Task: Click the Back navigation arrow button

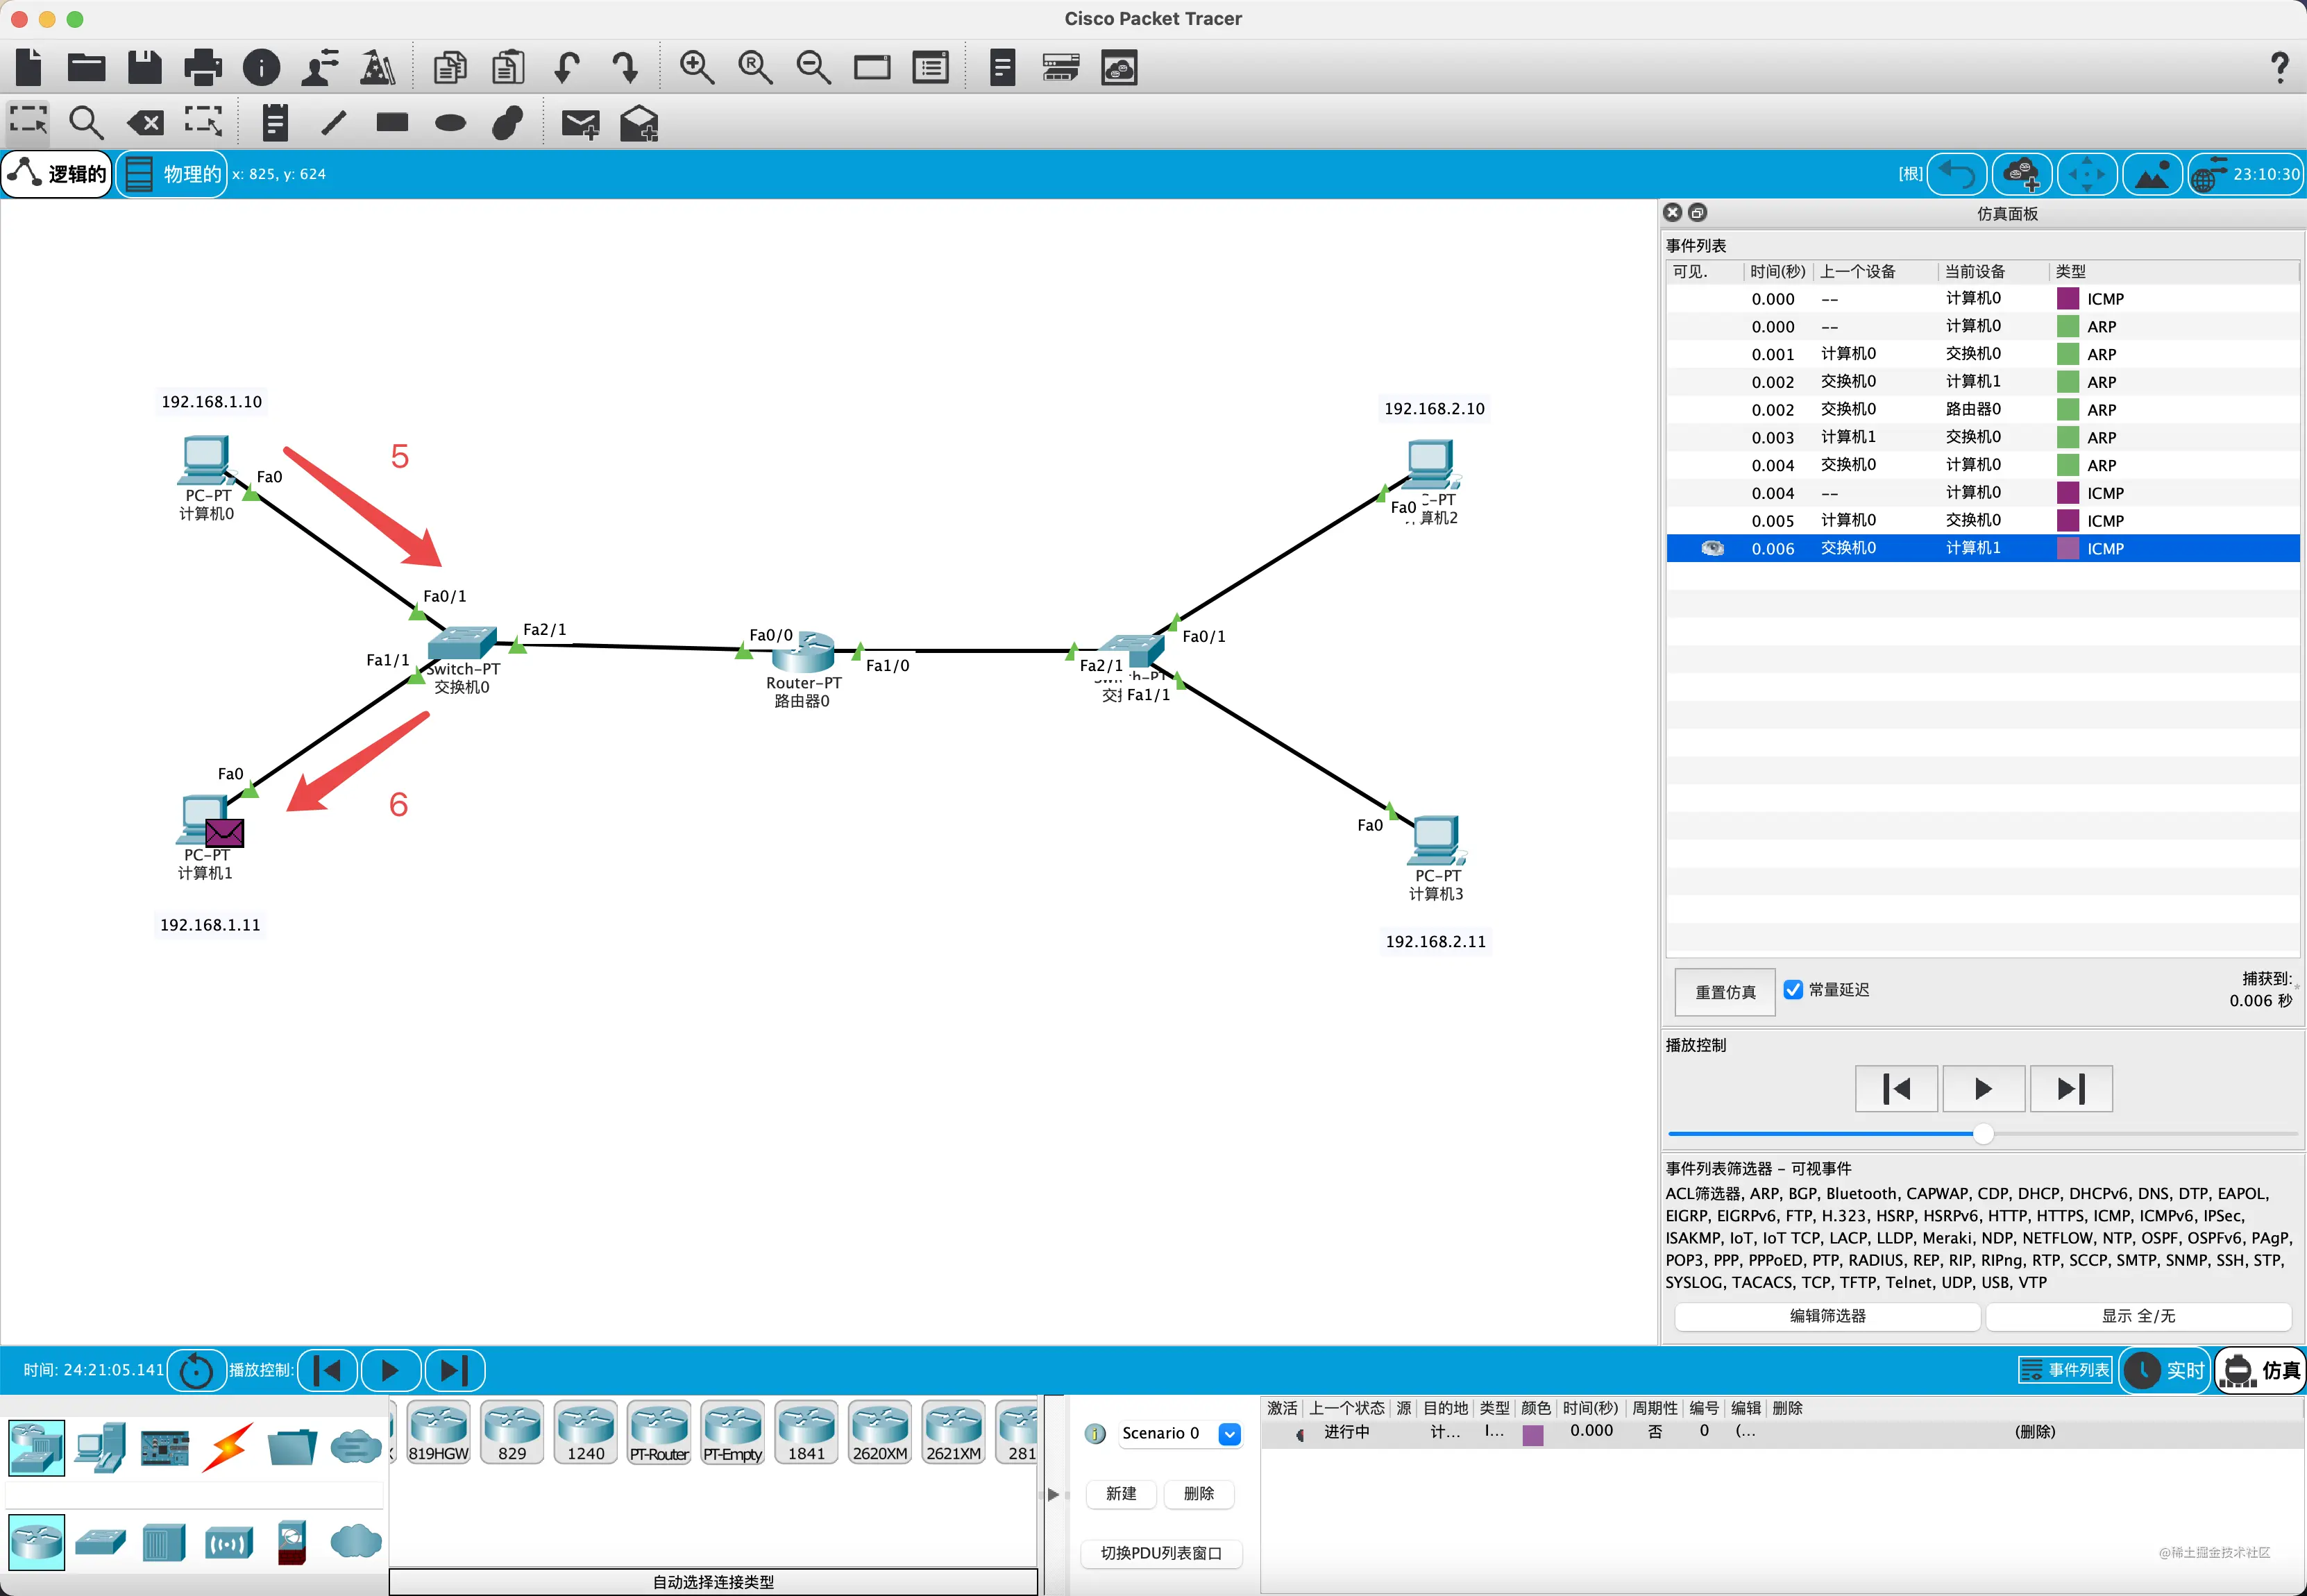Action: [x=1957, y=174]
